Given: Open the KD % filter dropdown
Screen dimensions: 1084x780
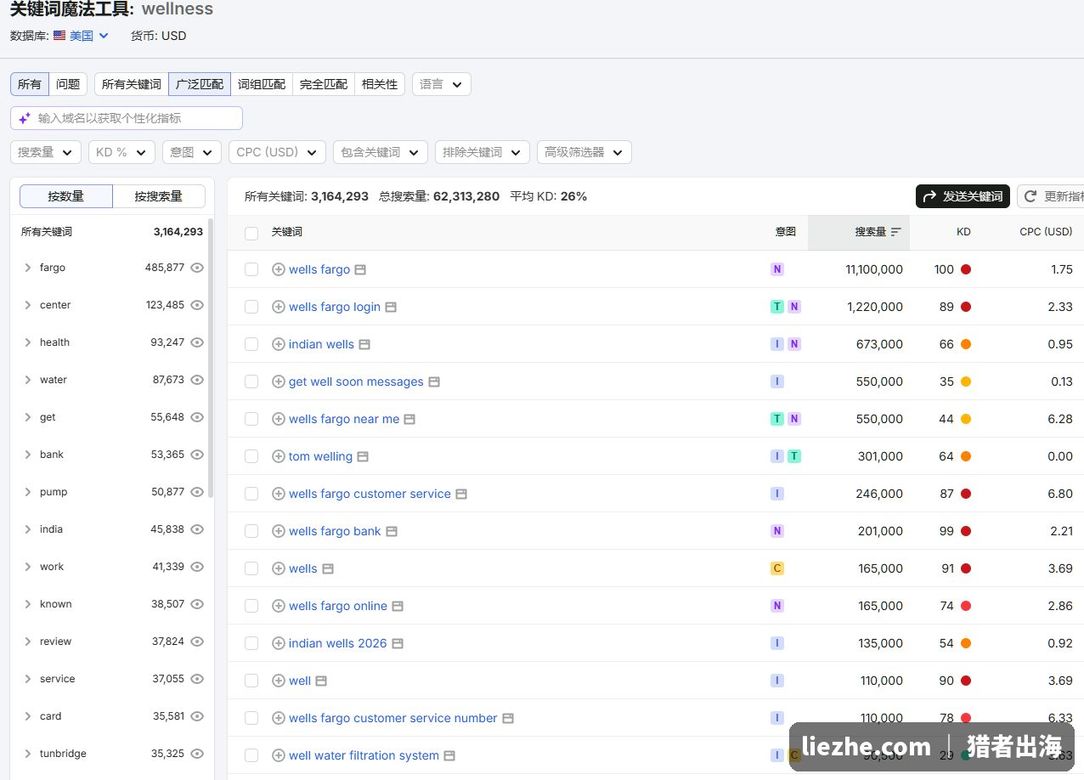Looking at the screenshot, I should 121,152.
